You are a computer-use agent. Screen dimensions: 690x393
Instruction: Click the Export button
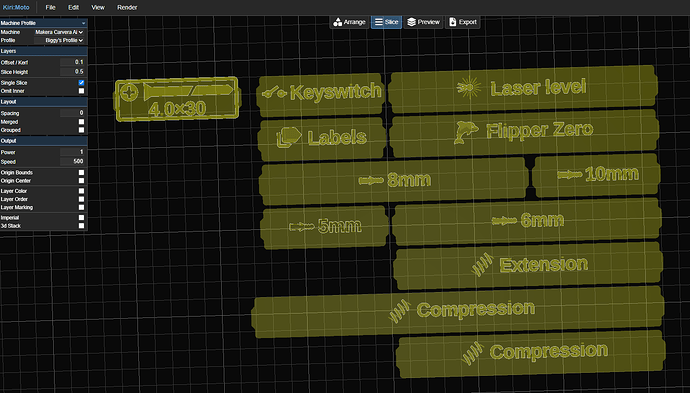coord(462,22)
